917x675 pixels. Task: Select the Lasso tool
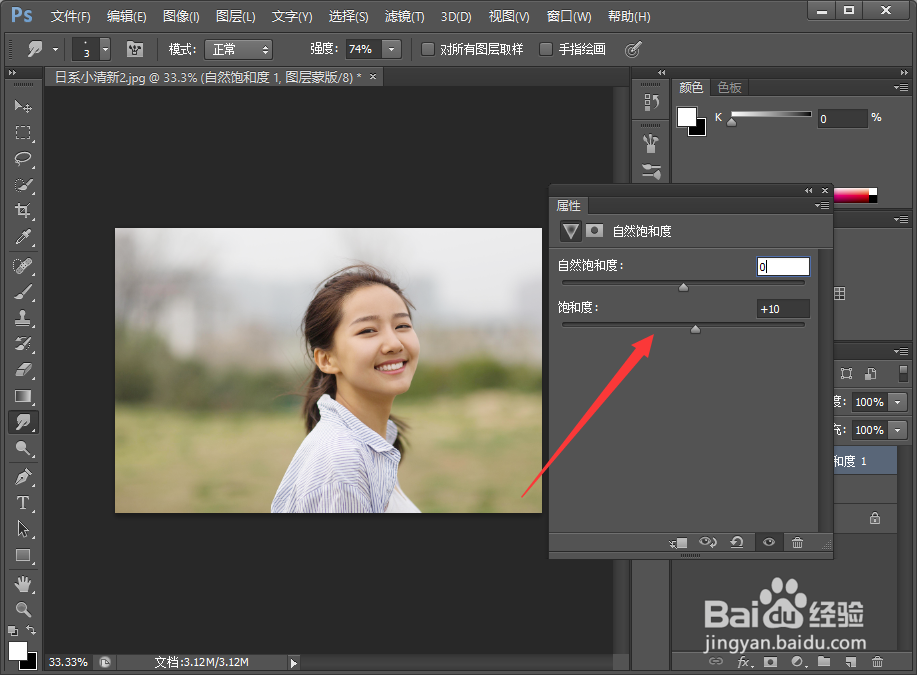pos(23,159)
